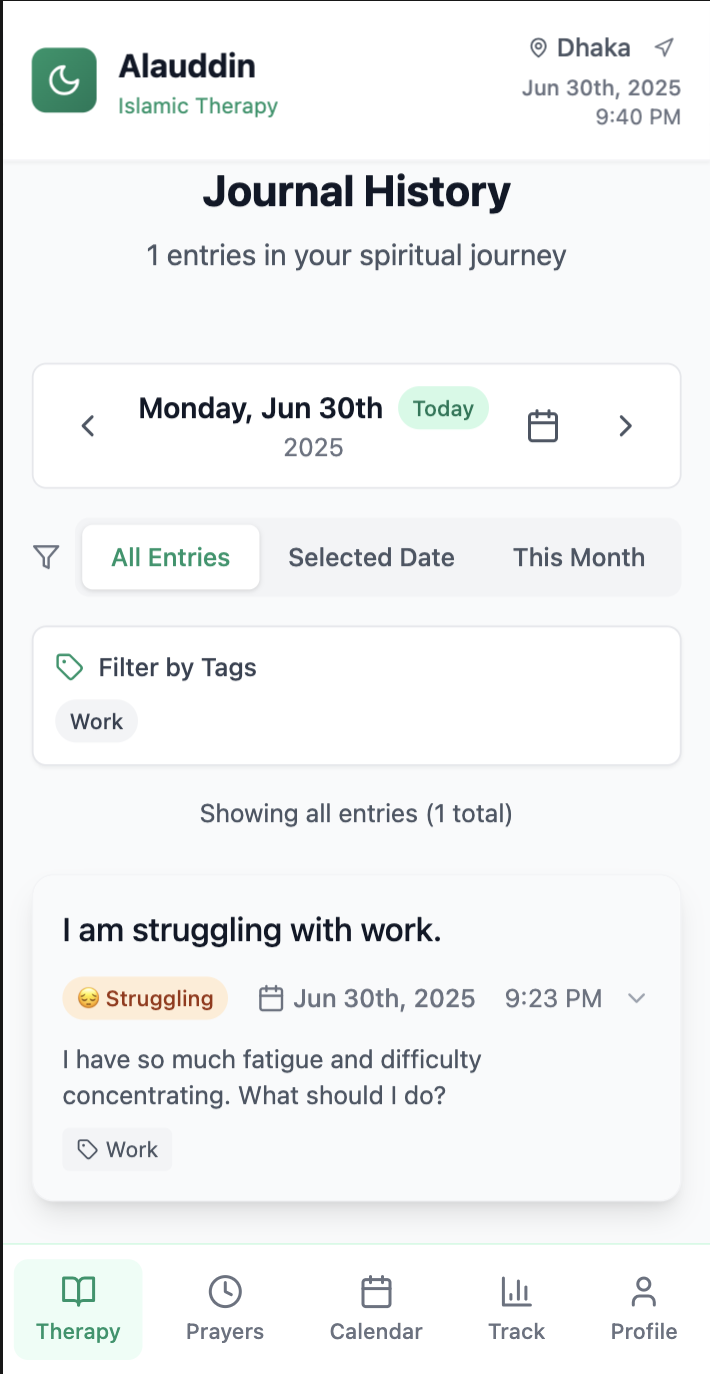Expand the journal entry with chevron
This screenshot has width=710, height=1374.
tap(637, 998)
